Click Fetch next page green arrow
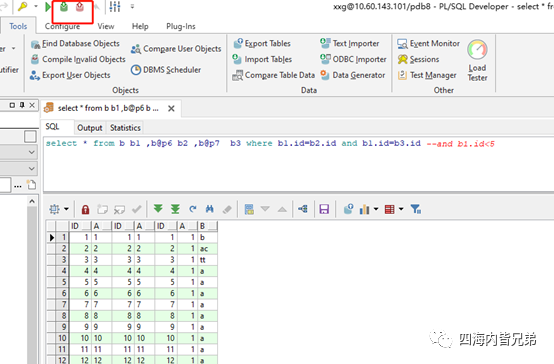This screenshot has height=364, width=554. (158, 209)
